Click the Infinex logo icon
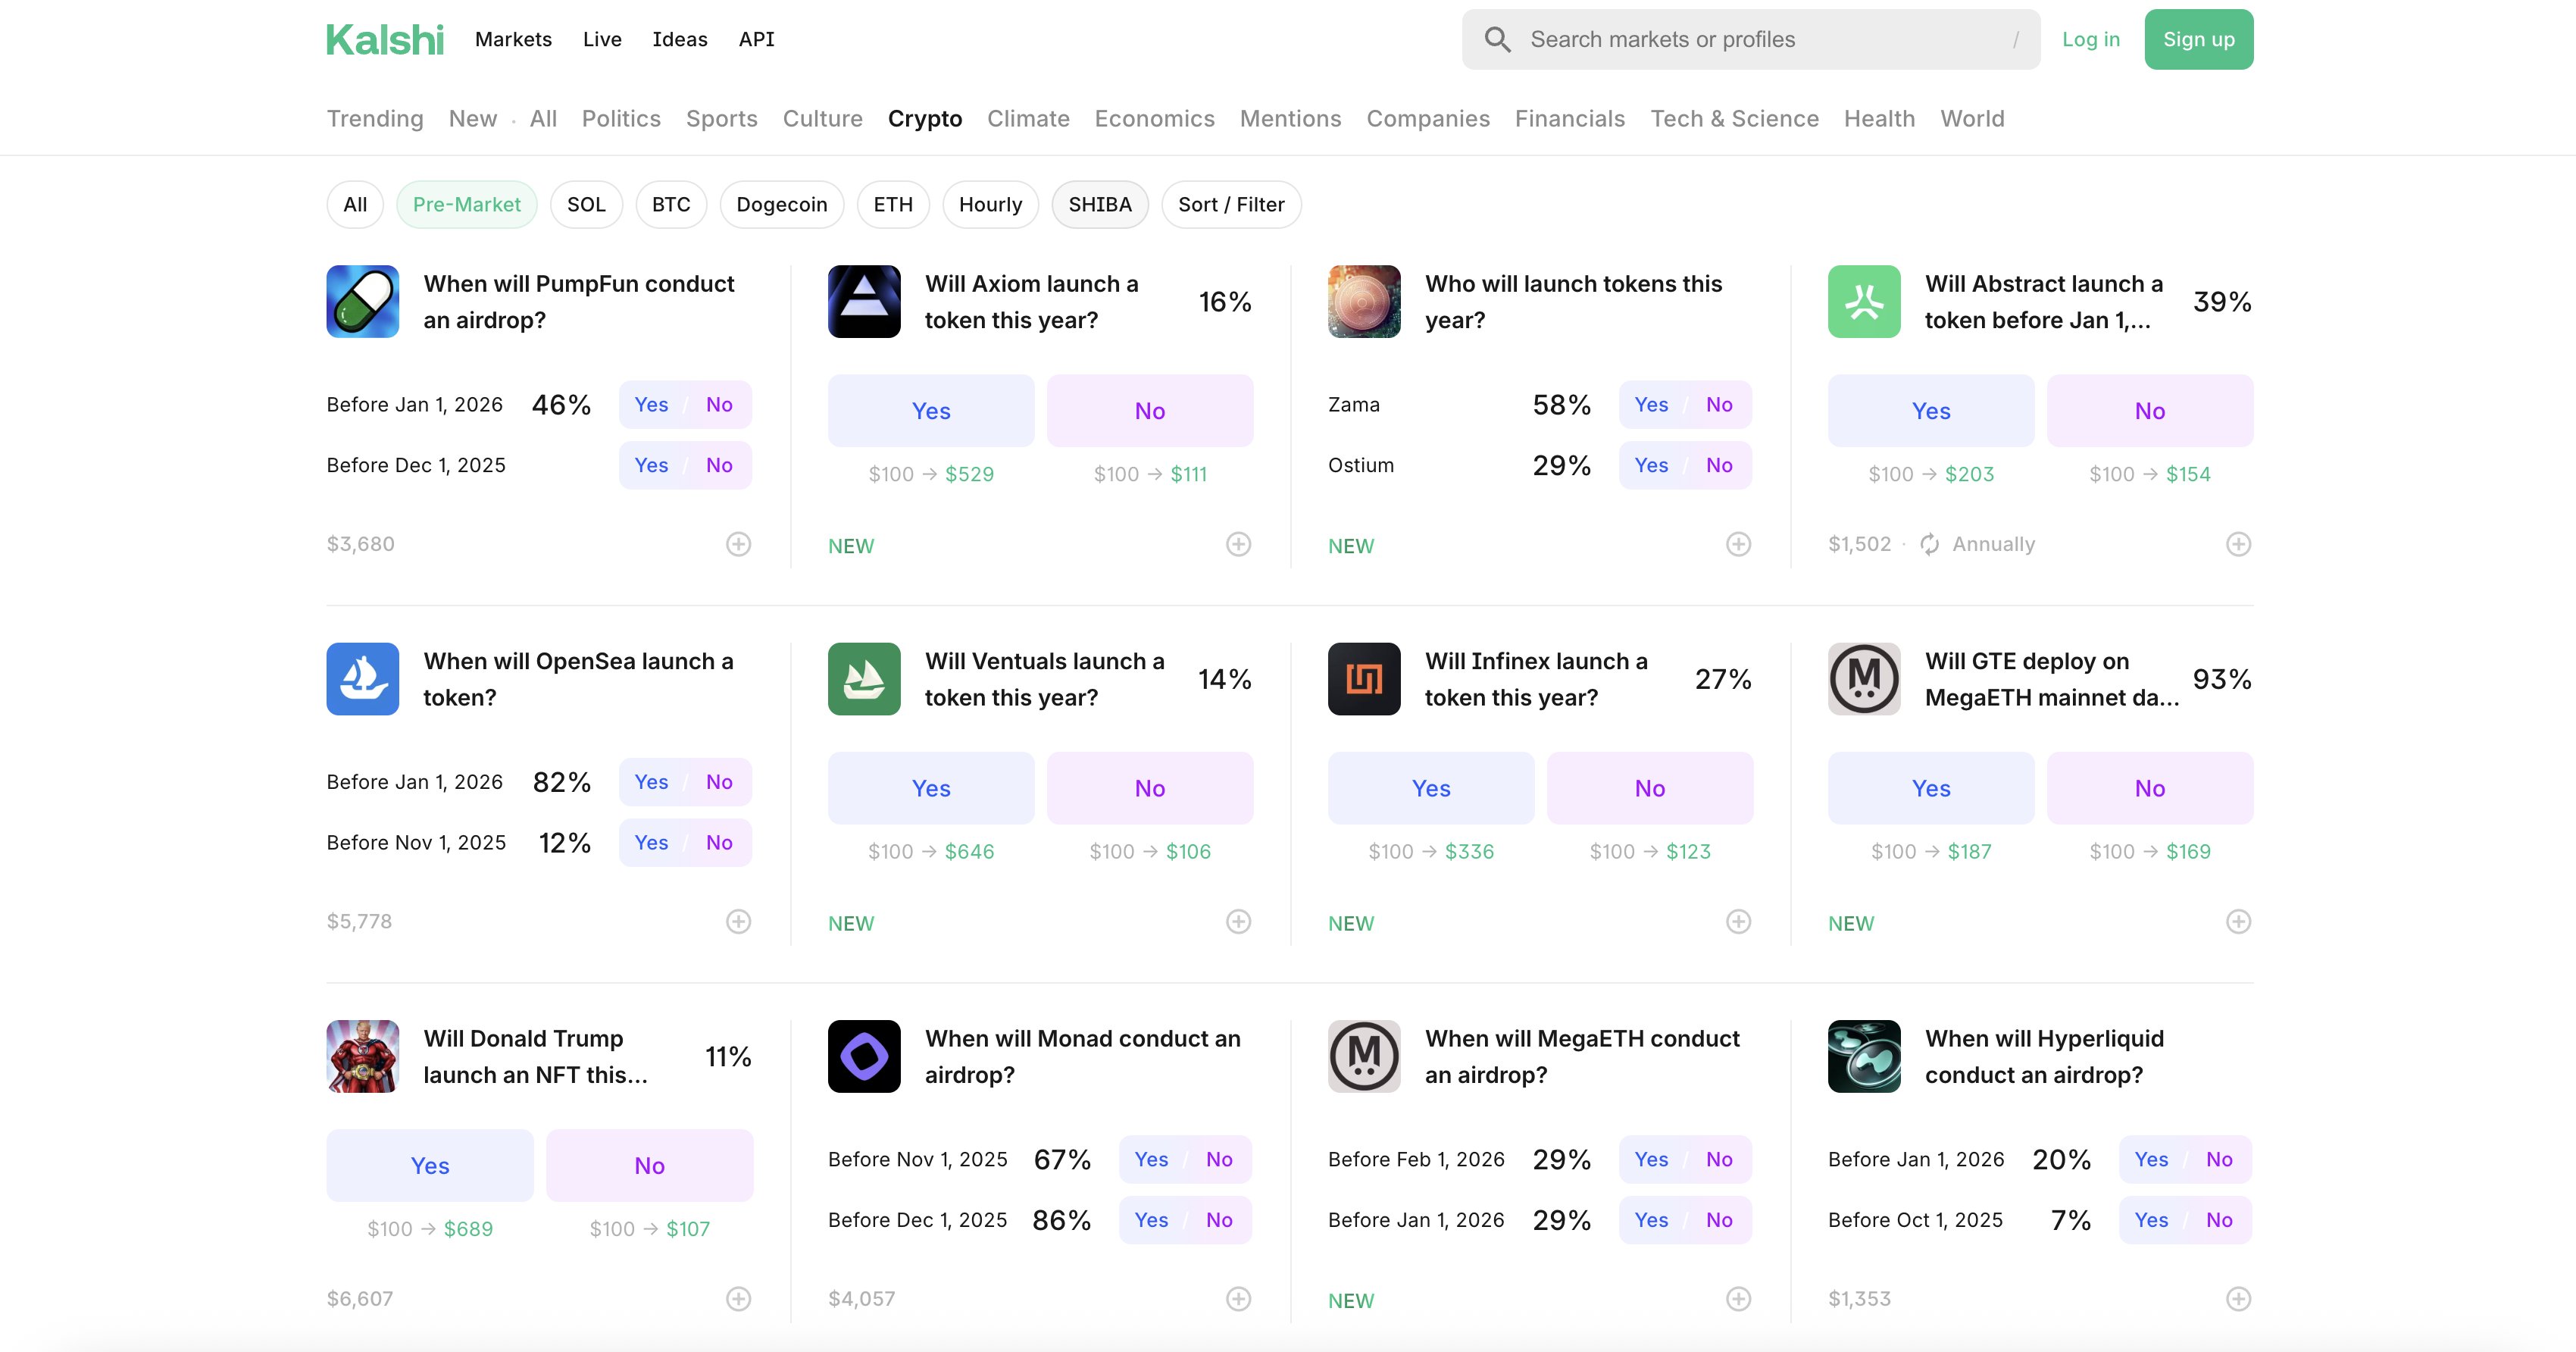This screenshot has height=1352, width=2576. pos(1363,679)
